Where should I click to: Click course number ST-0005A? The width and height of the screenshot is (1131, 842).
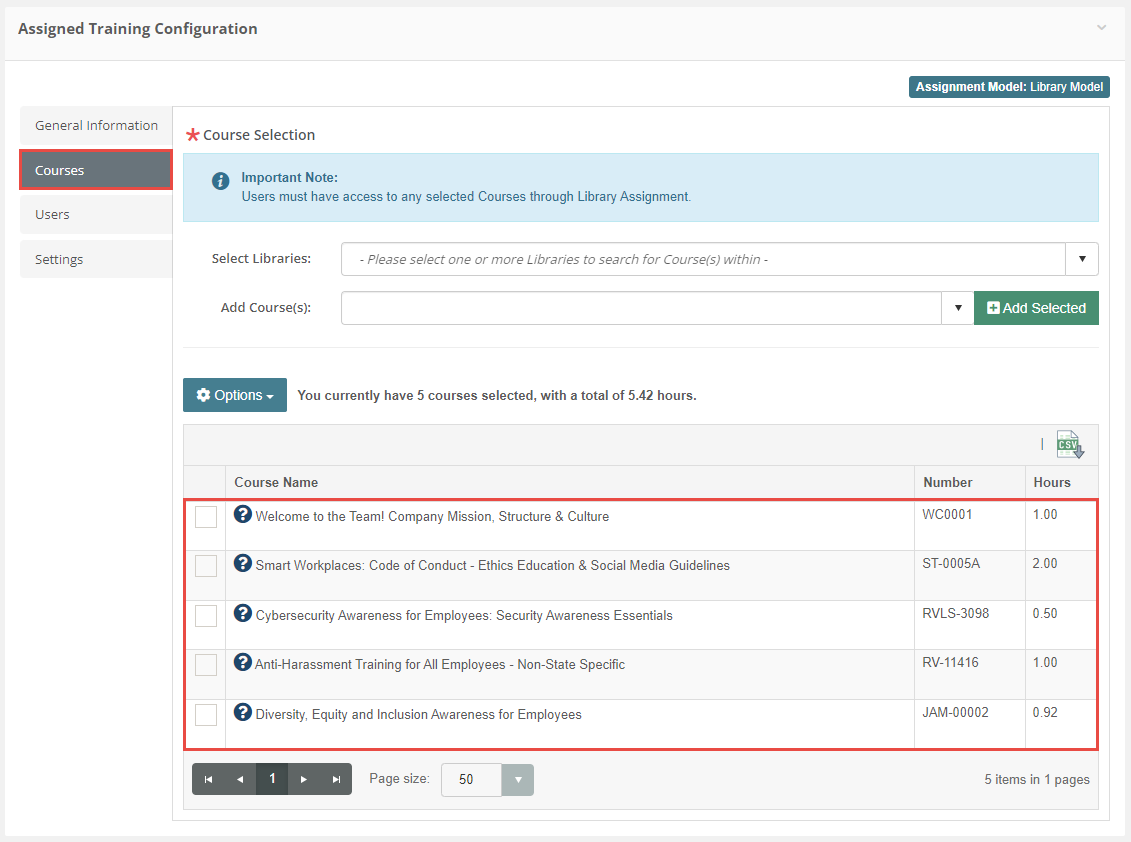(x=951, y=563)
